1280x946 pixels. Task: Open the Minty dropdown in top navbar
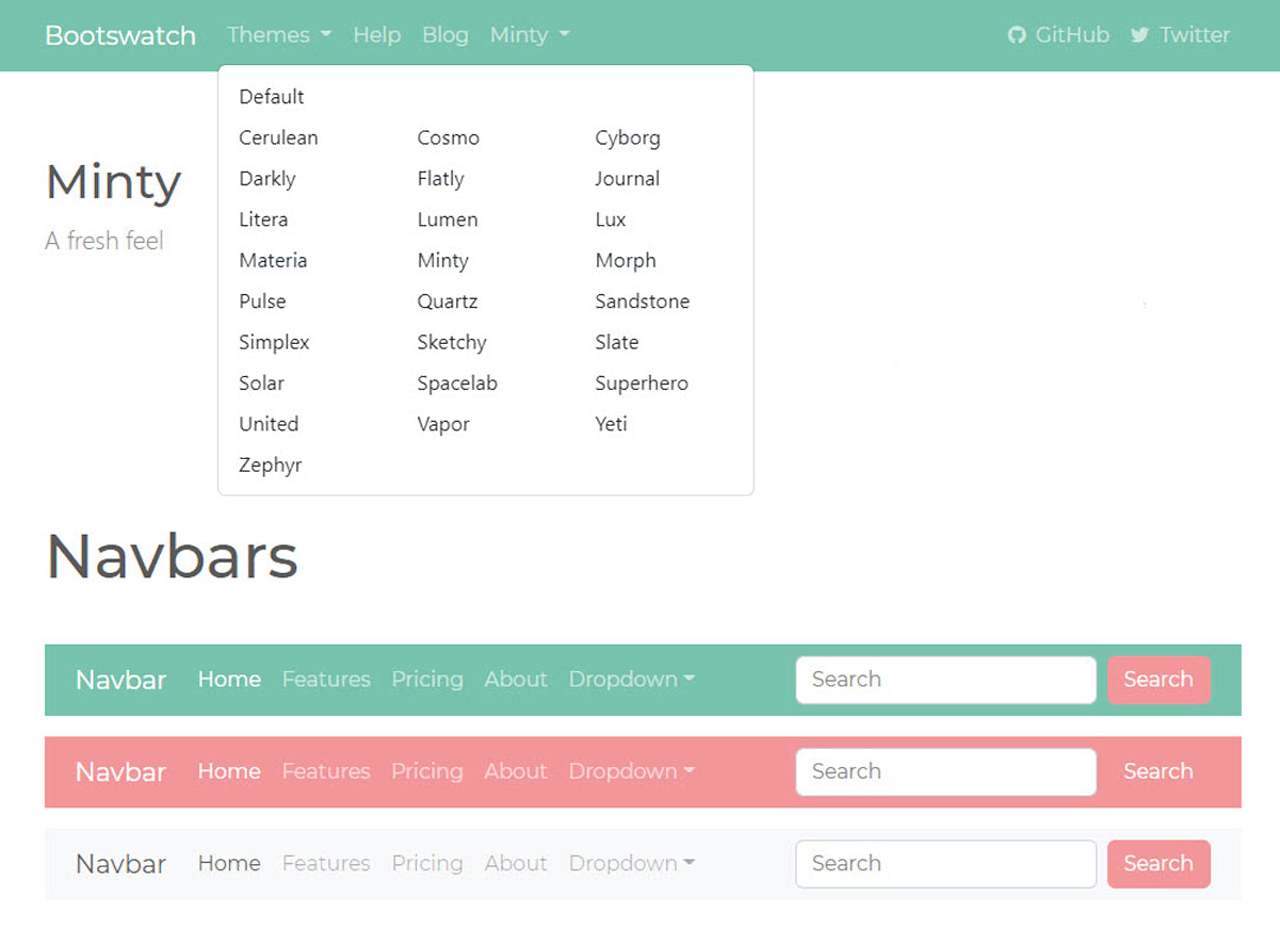529,35
